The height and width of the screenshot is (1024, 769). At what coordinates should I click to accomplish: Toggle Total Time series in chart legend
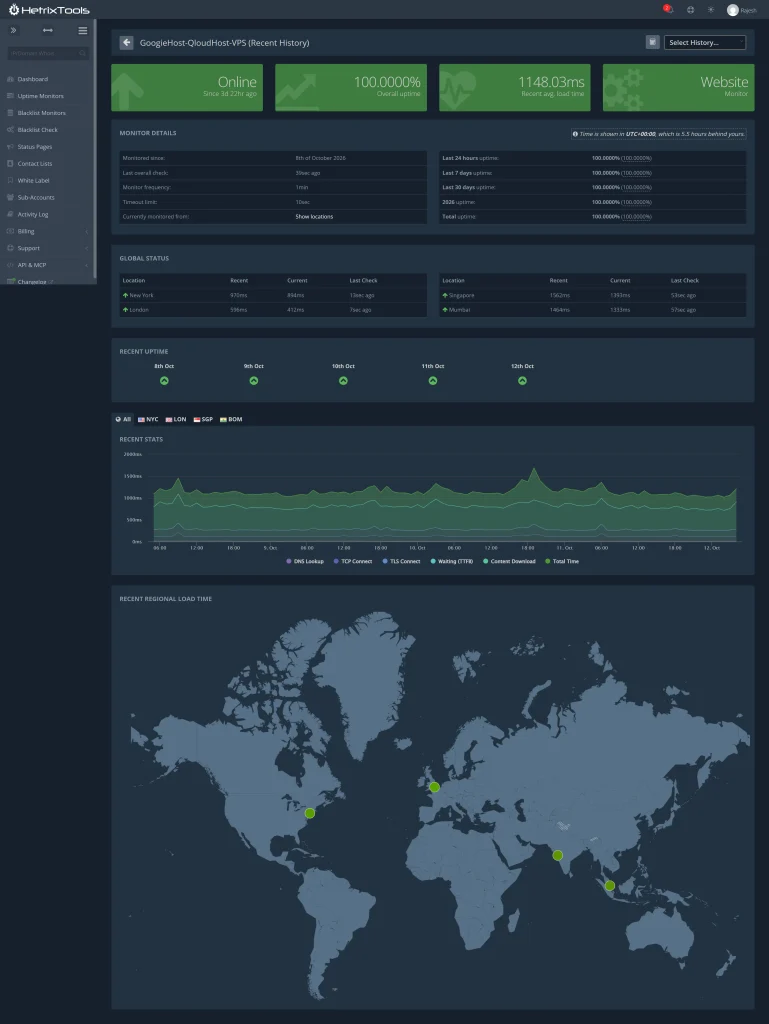(x=562, y=561)
